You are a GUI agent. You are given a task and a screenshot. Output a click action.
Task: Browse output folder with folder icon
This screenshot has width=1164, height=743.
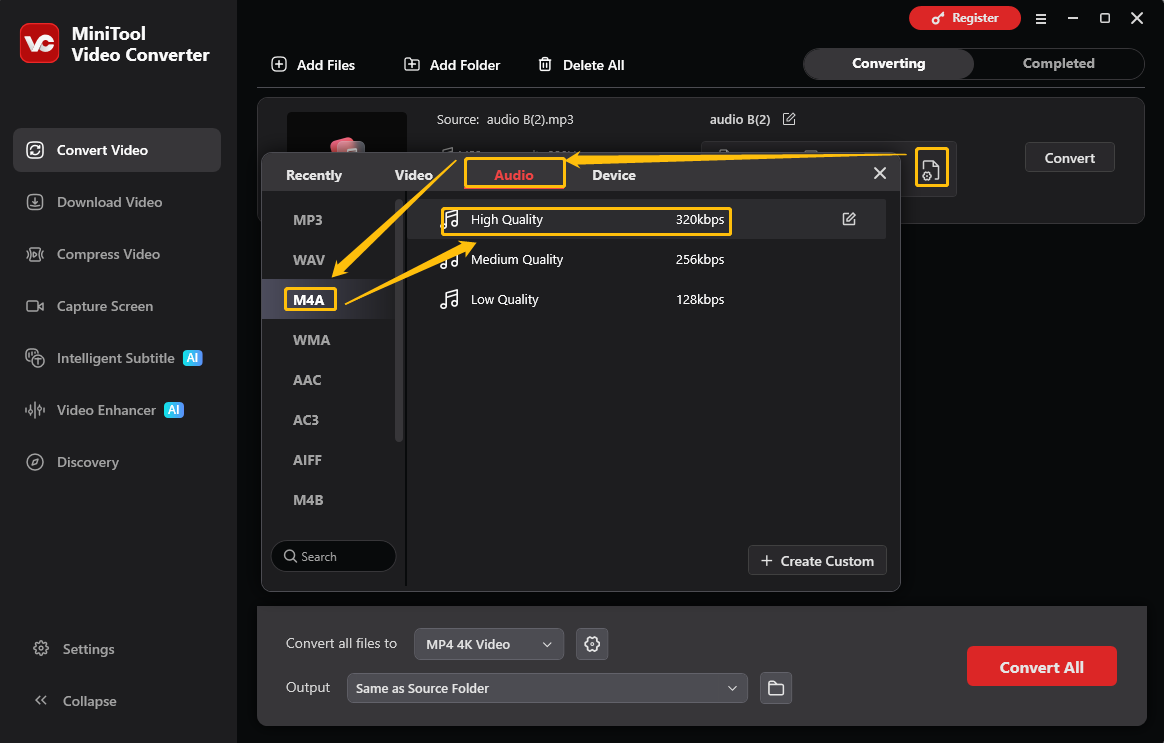(x=776, y=688)
